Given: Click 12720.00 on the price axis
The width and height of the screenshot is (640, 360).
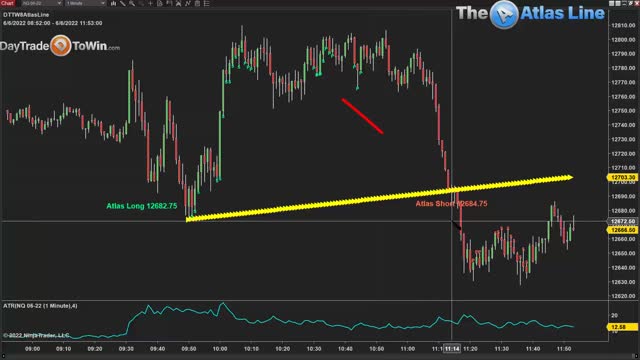Looking at the screenshot, I should [x=623, y=153].
